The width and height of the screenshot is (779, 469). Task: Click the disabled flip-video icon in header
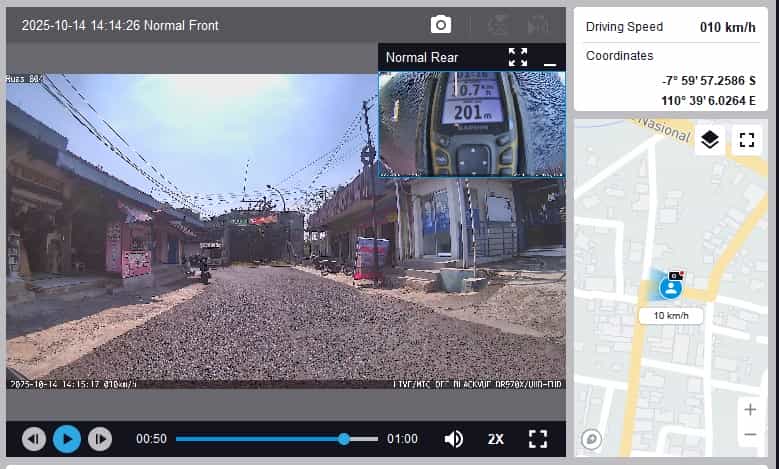pyautogui.click(x=538, y=25)
